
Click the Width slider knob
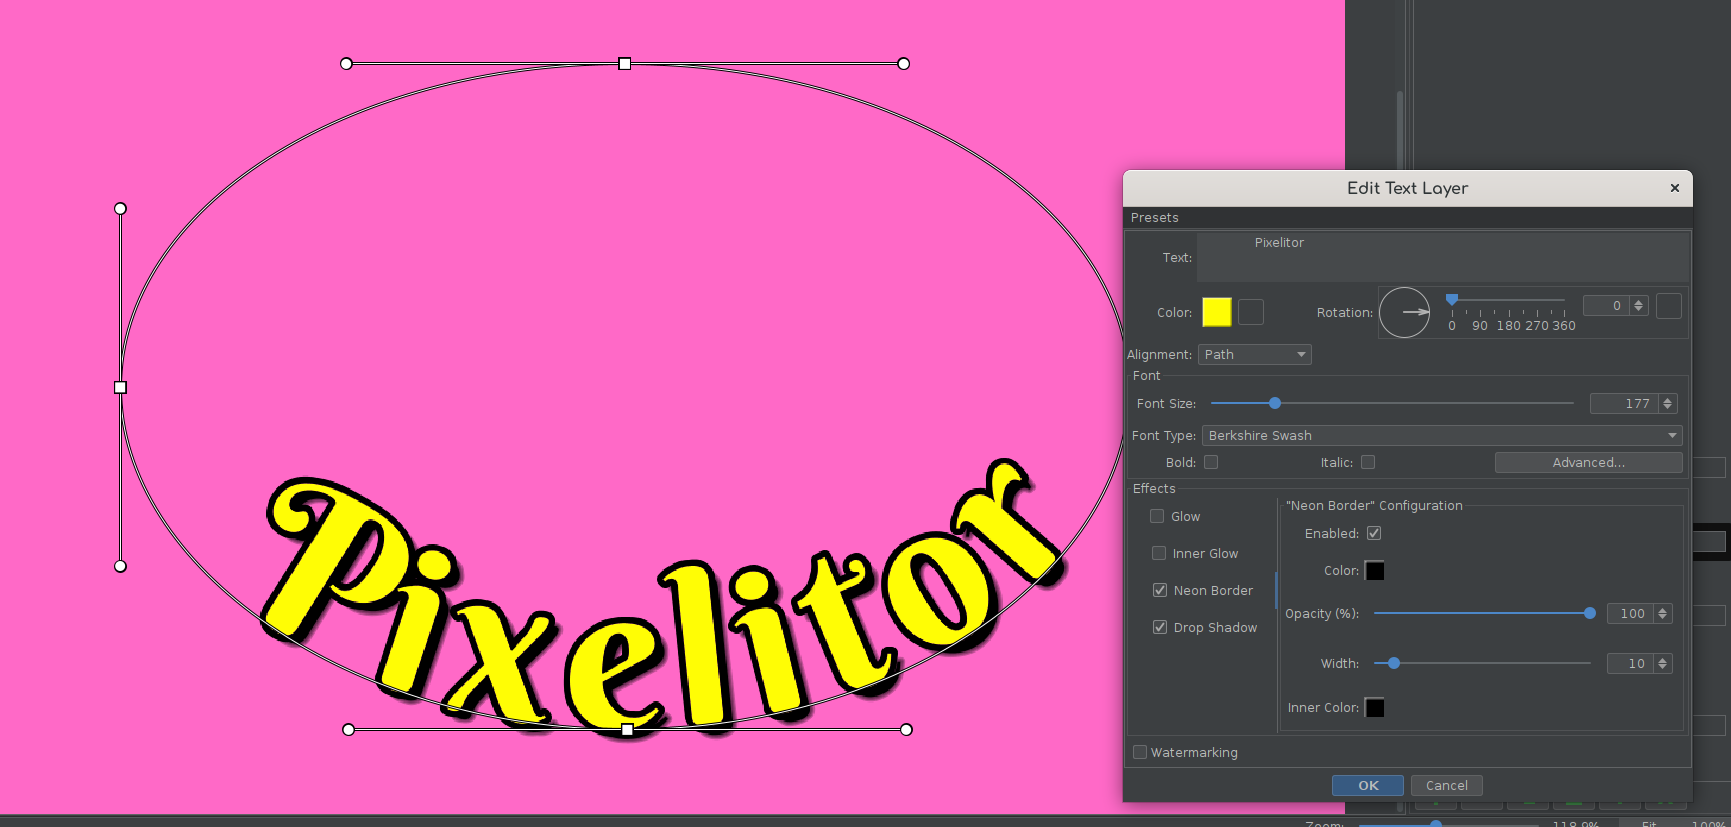click(x=1394, y=663)
